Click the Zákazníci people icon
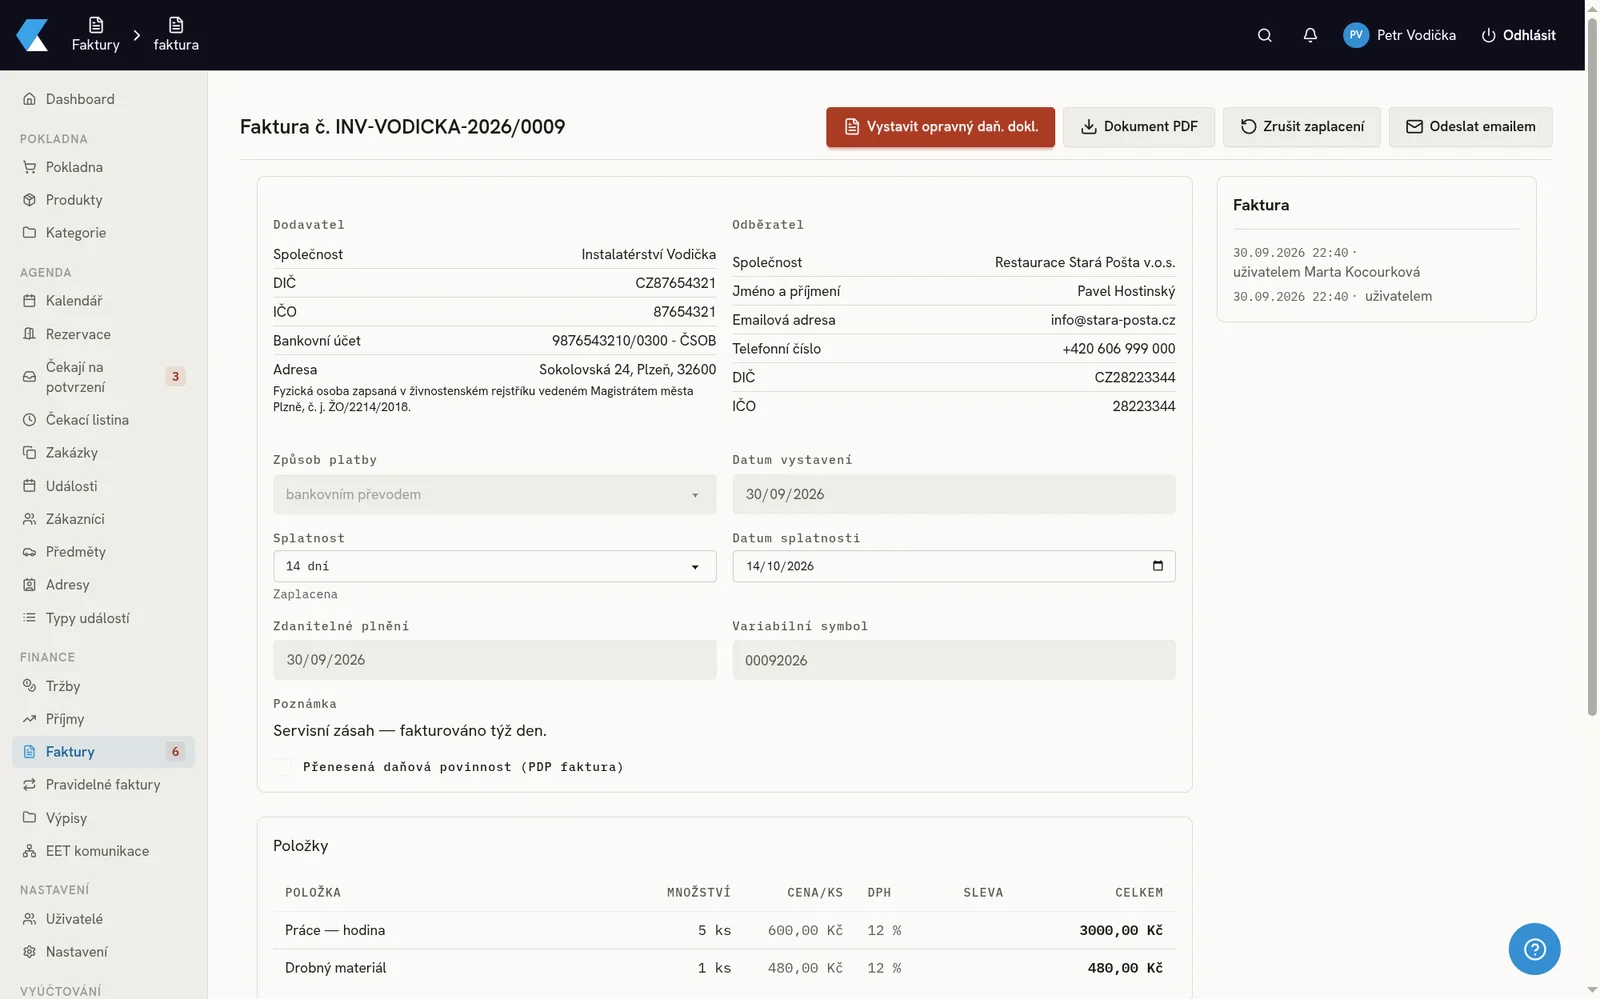Image resolution: width=1600 pixels, height=999 pixels. pos(29,519)
